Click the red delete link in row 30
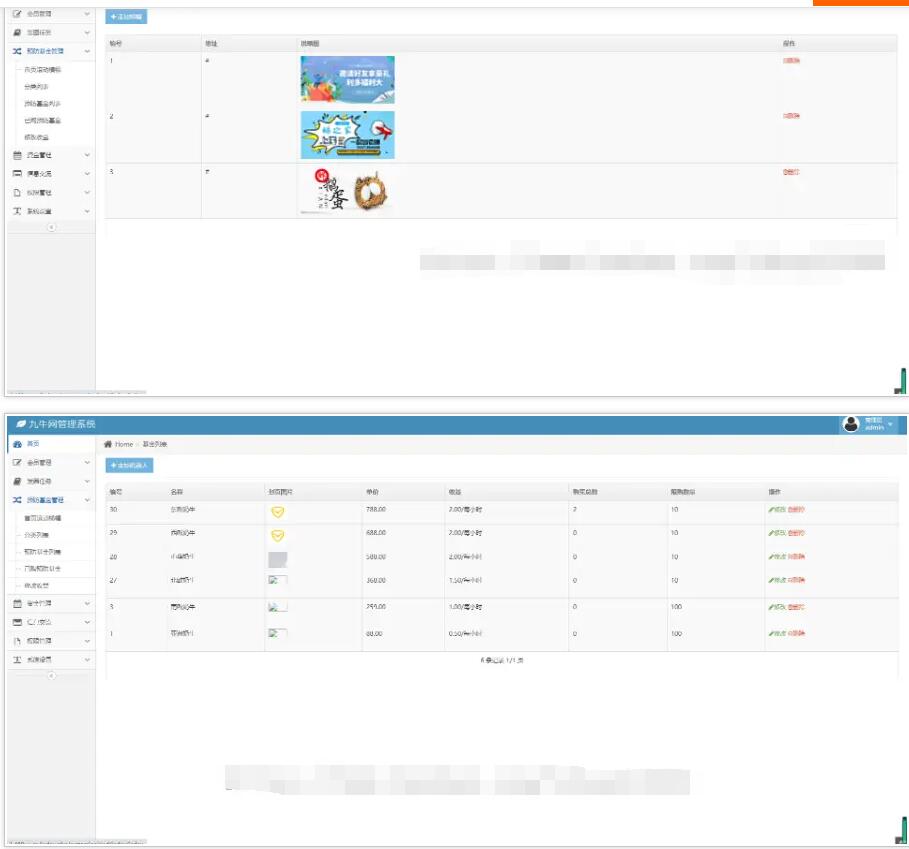Screen dimensions: 909x849 795,510
